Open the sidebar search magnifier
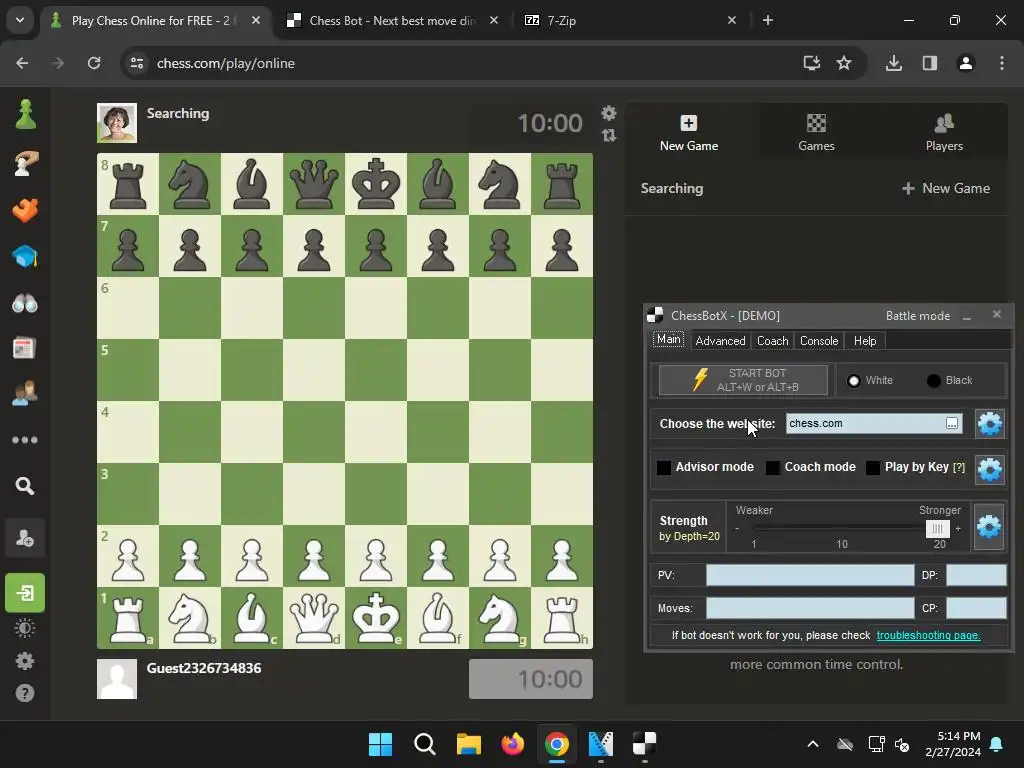This screenshot has height=768, width=1024. [25, 486]
